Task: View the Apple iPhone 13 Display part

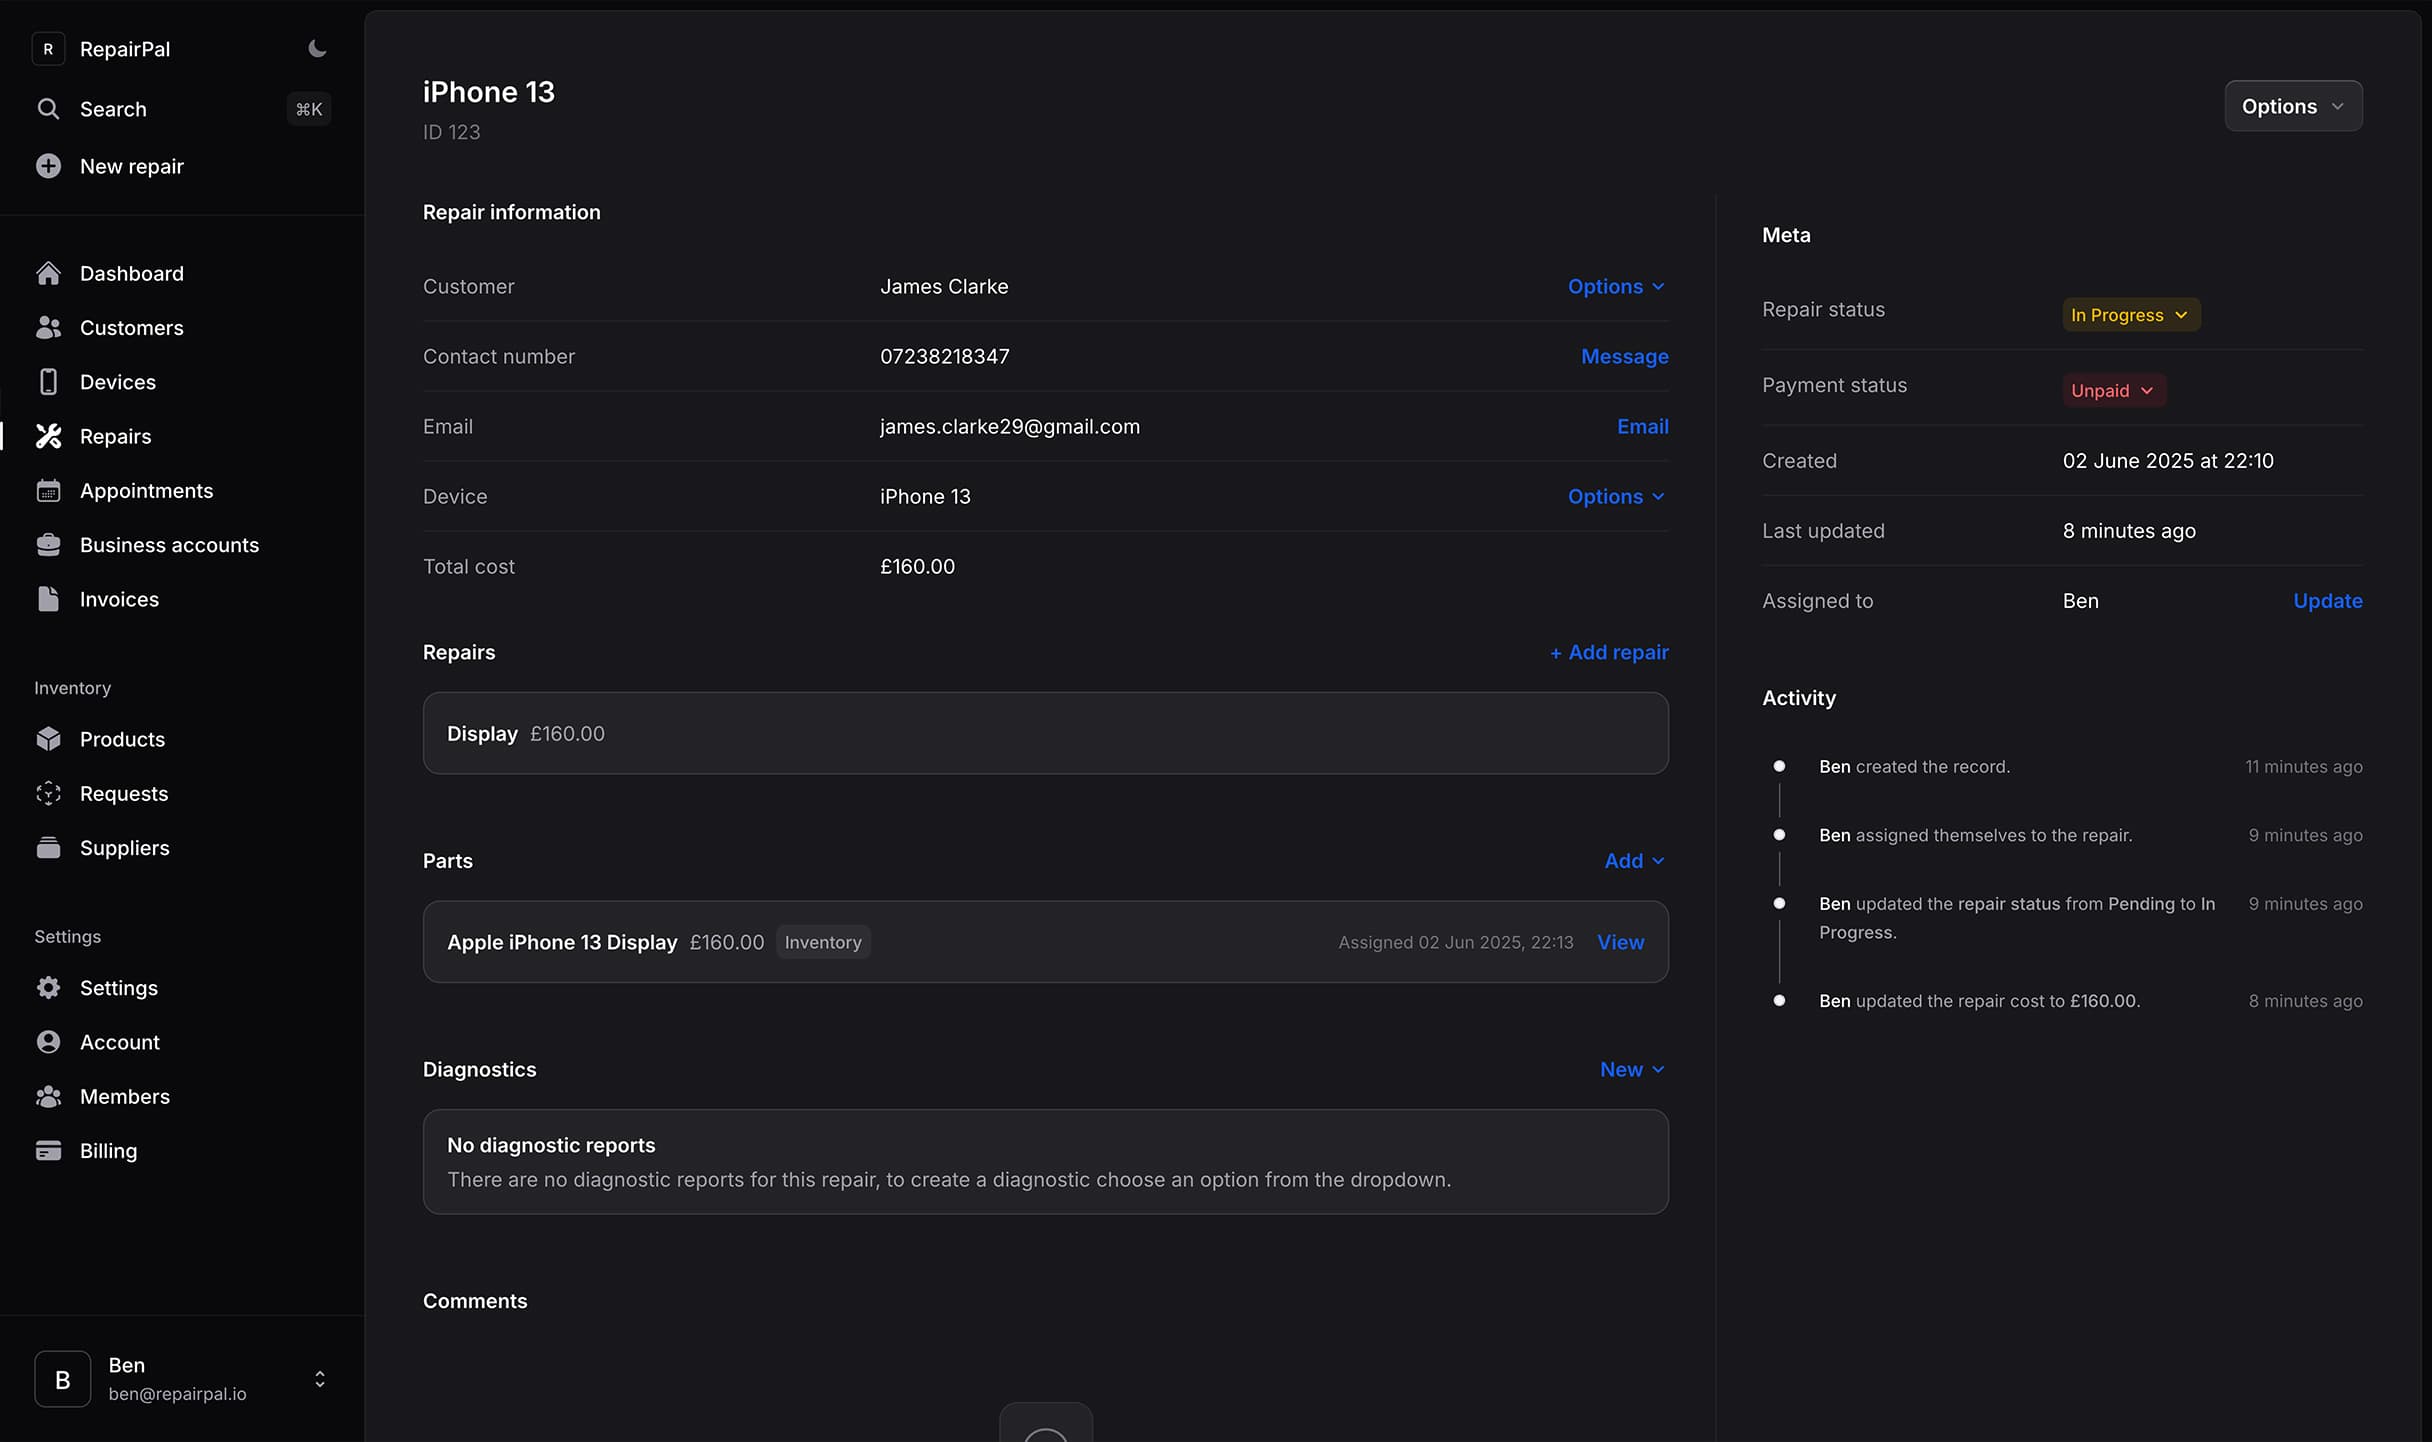Action: pyautogui.click(x=1620, y=942)
